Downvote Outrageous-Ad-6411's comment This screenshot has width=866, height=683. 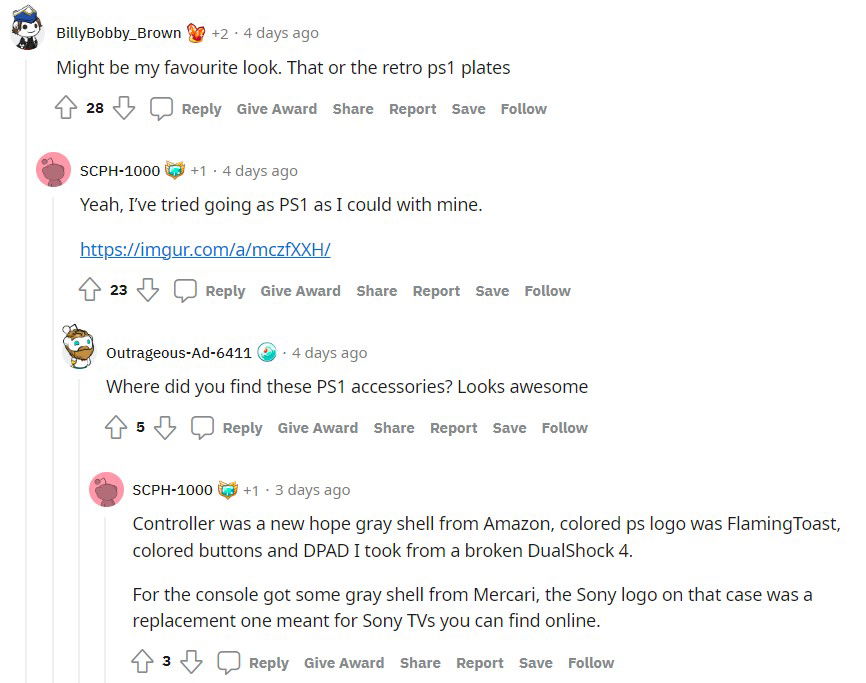pos(165,427)
